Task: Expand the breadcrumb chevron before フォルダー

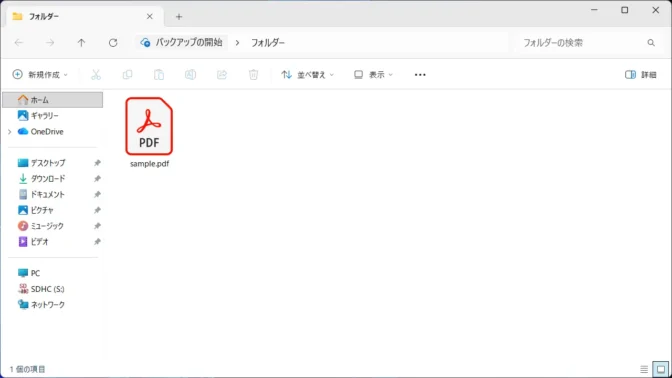Action: (x=237, y=42)
